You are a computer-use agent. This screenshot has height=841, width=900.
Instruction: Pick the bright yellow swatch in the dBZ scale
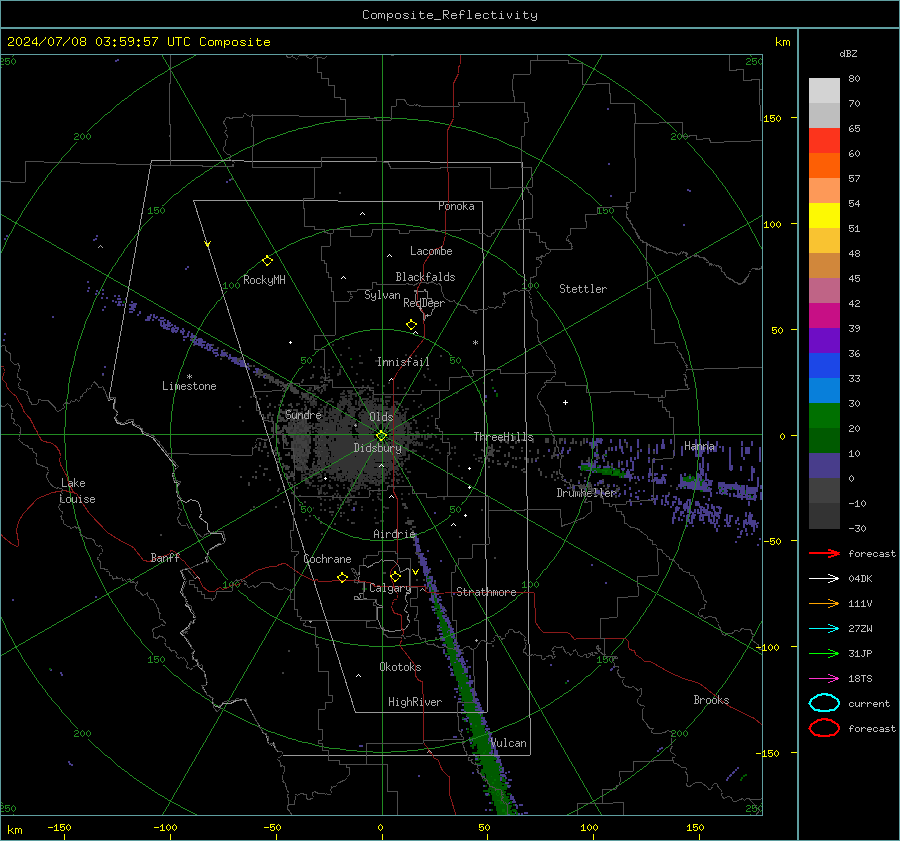[824, 216]
